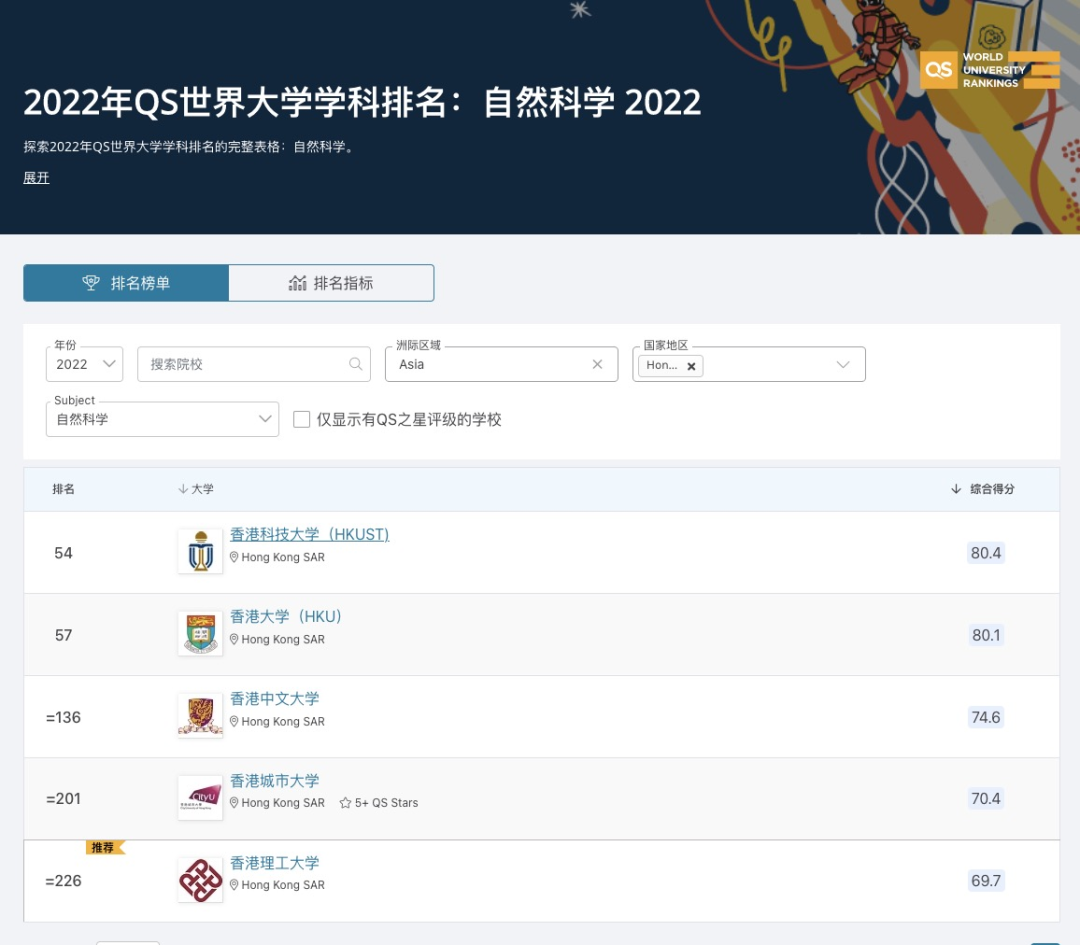
Task: Click the 香港中文大学 crest logo
Action: pos(200,715)
